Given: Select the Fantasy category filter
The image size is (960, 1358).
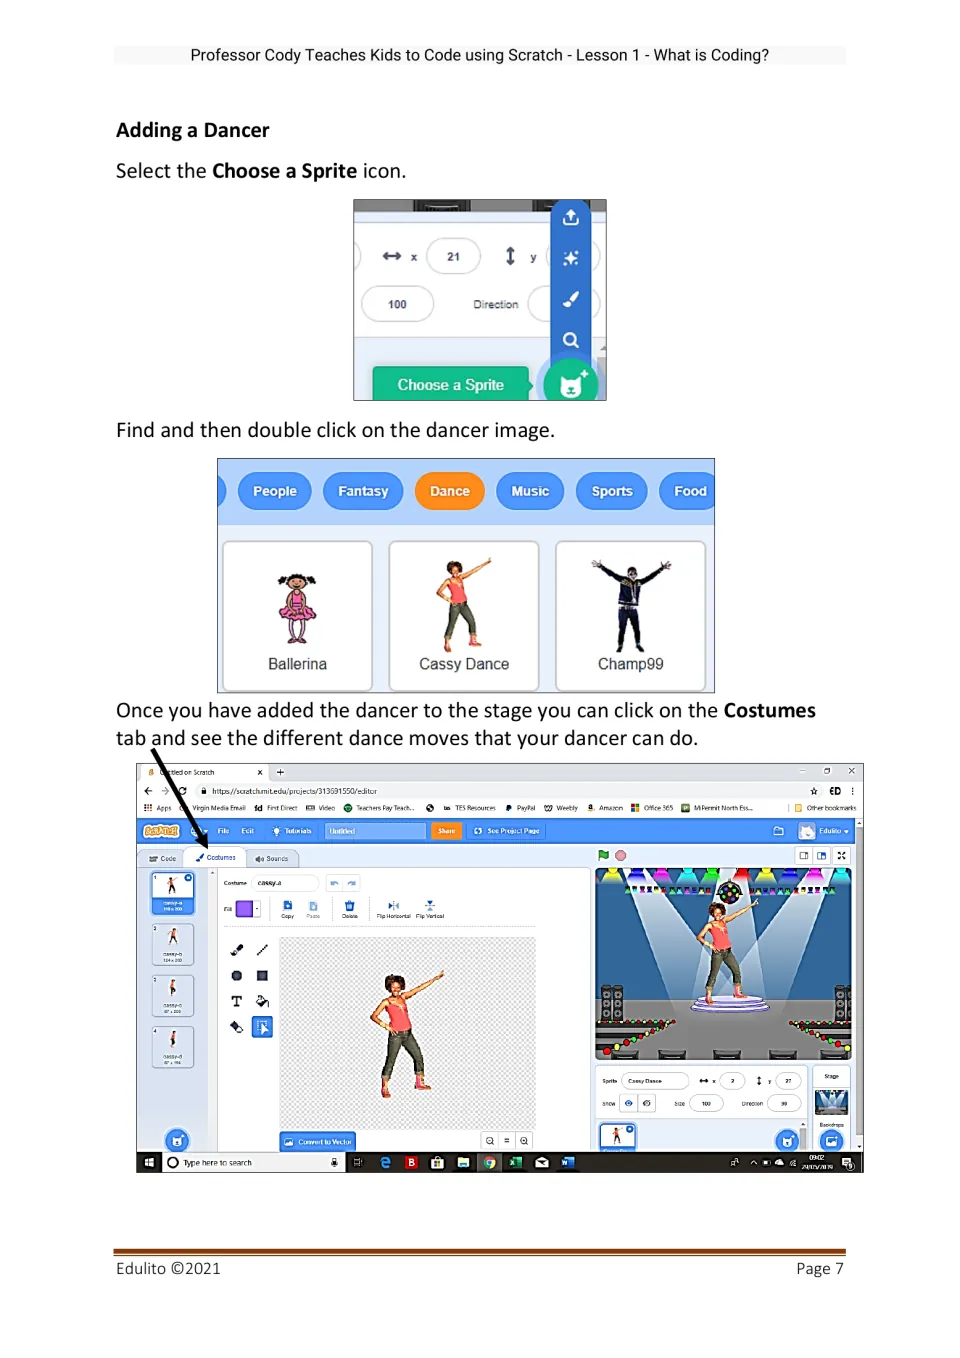Looking at the screenshot, I should 363,491.
